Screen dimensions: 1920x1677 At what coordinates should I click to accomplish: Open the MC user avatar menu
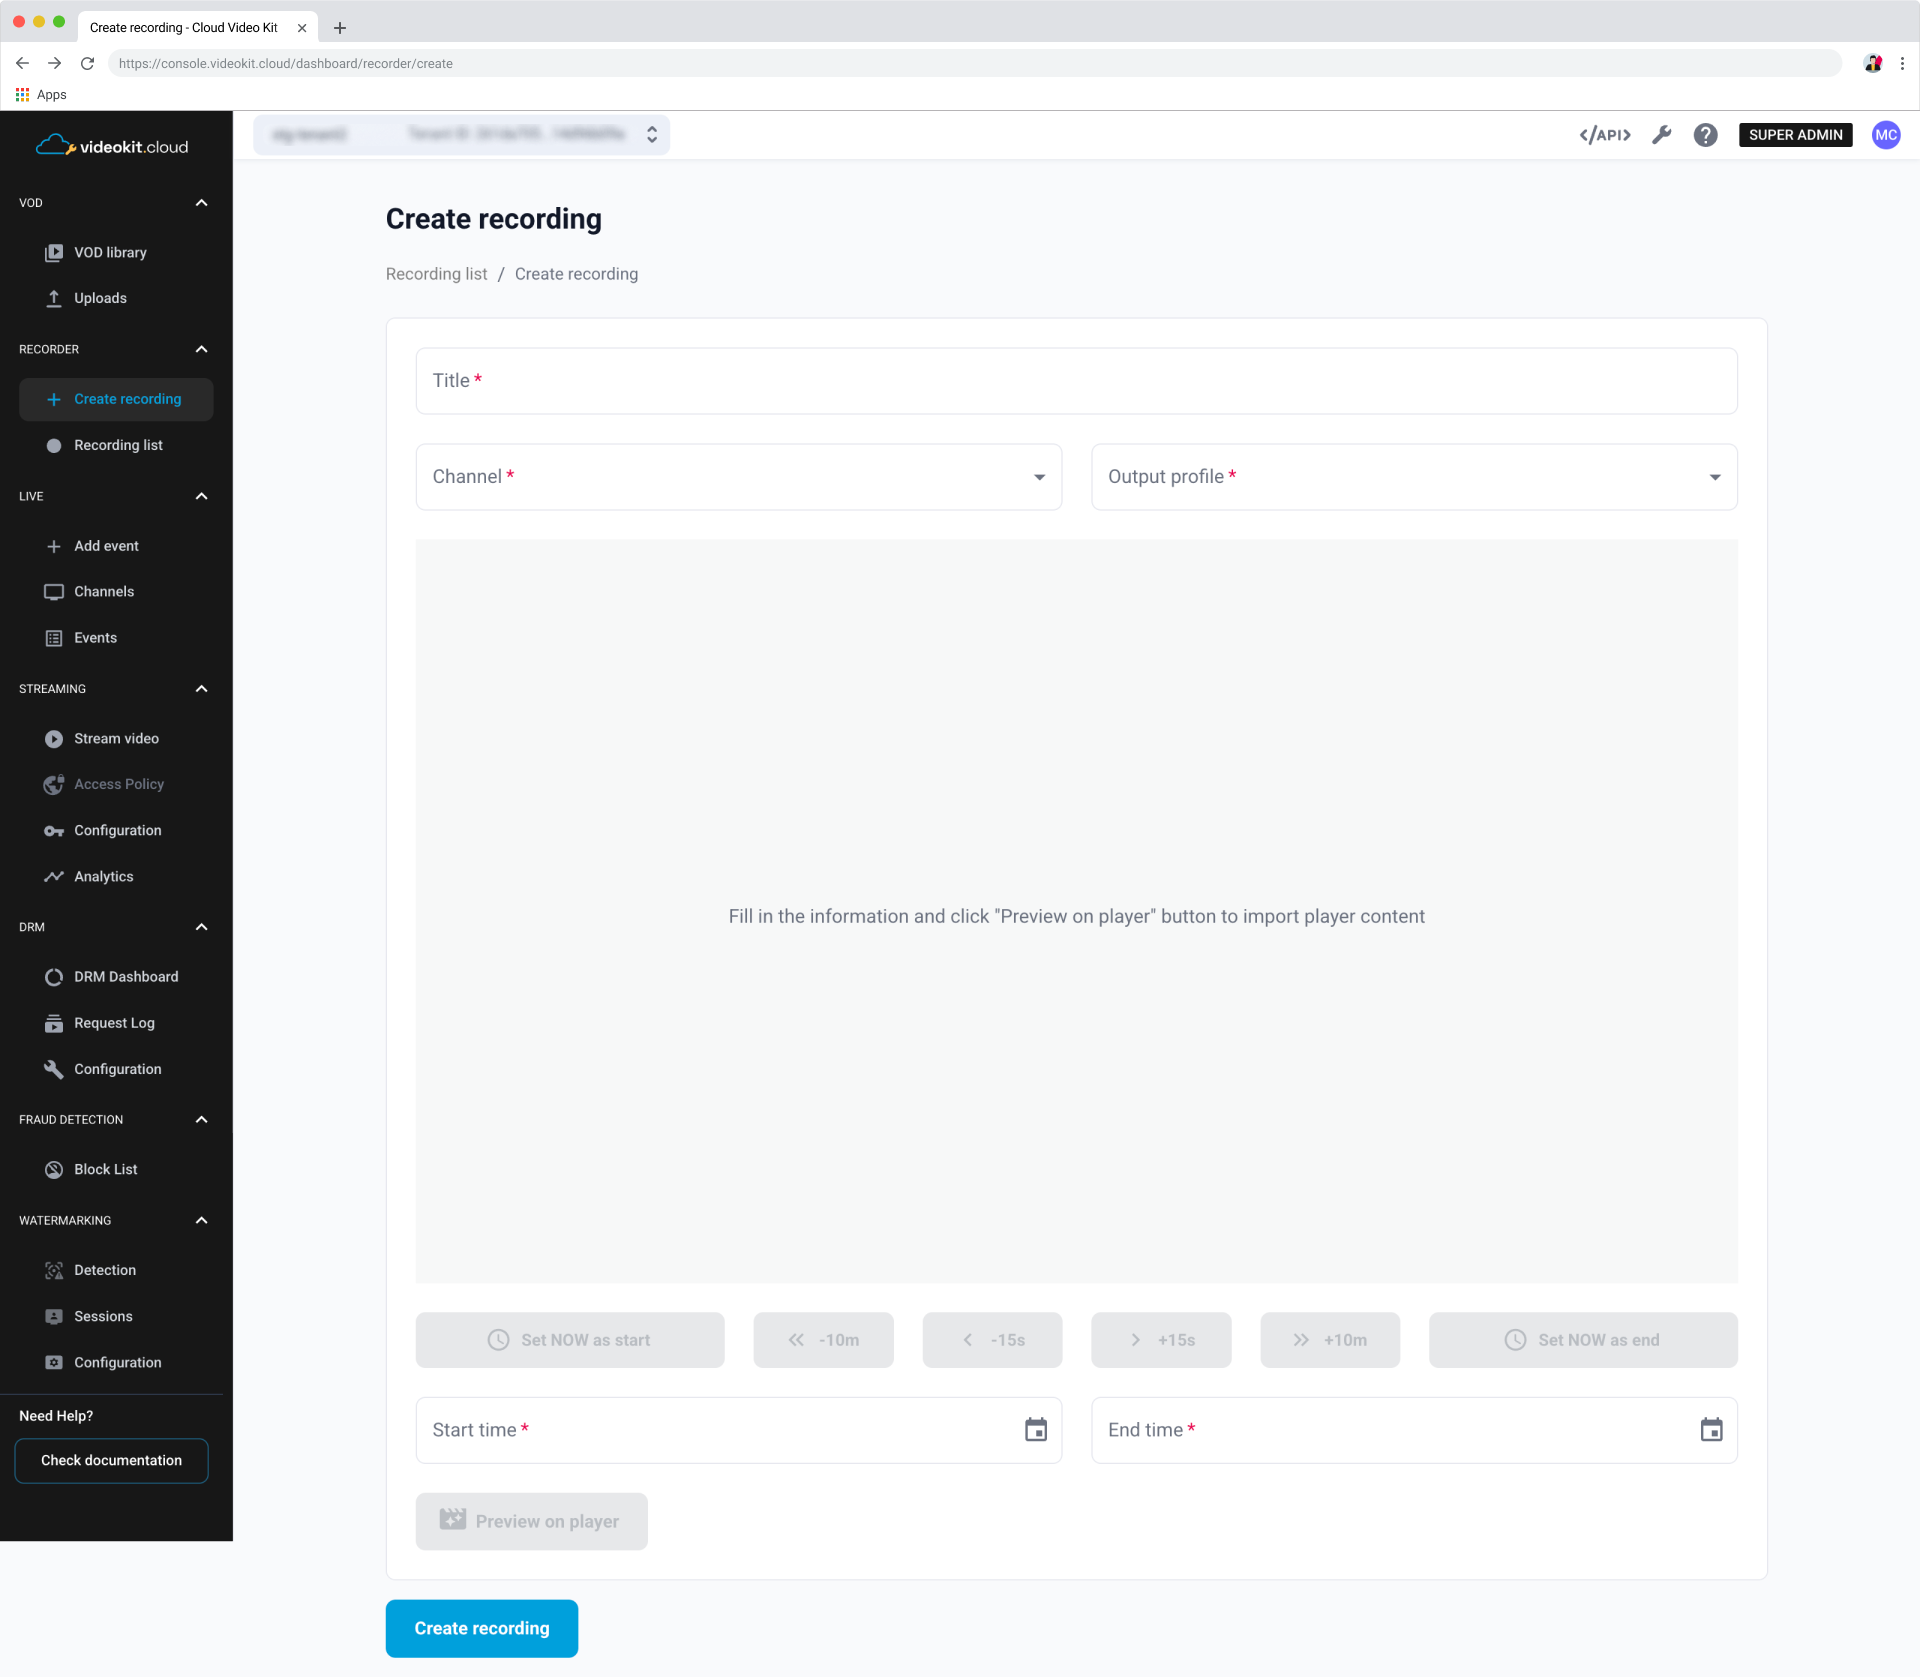1886,135
